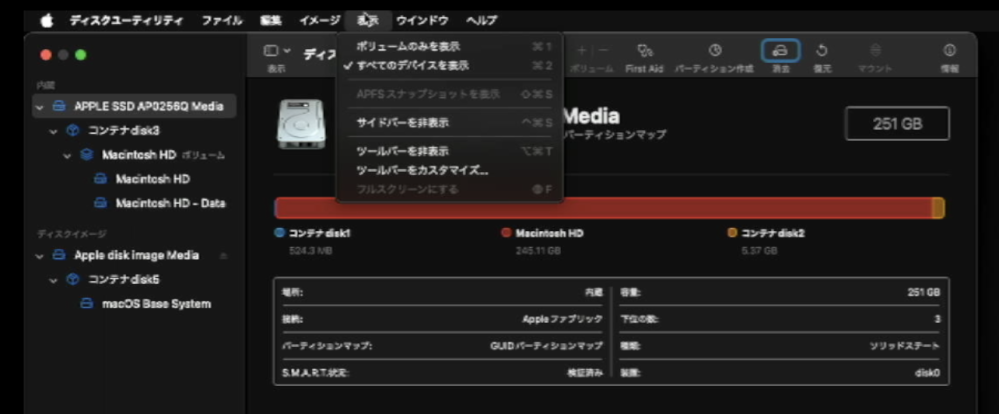The width and height of the screenshot is (999, 414).
Task: Choose フルスクリーンにする menu entry
Action: click(449, 189)
